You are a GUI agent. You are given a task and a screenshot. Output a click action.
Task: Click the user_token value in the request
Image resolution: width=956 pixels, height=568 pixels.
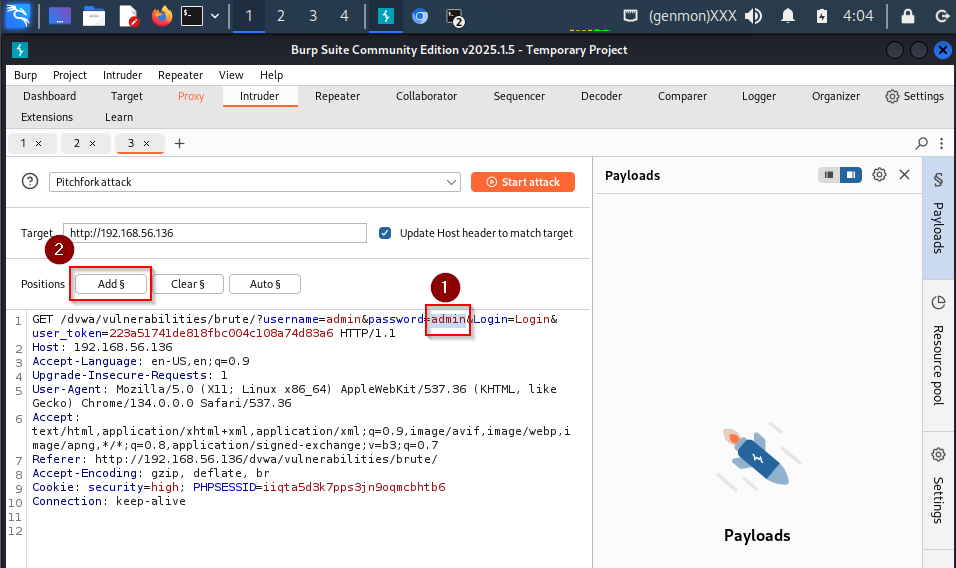point(221,333)
